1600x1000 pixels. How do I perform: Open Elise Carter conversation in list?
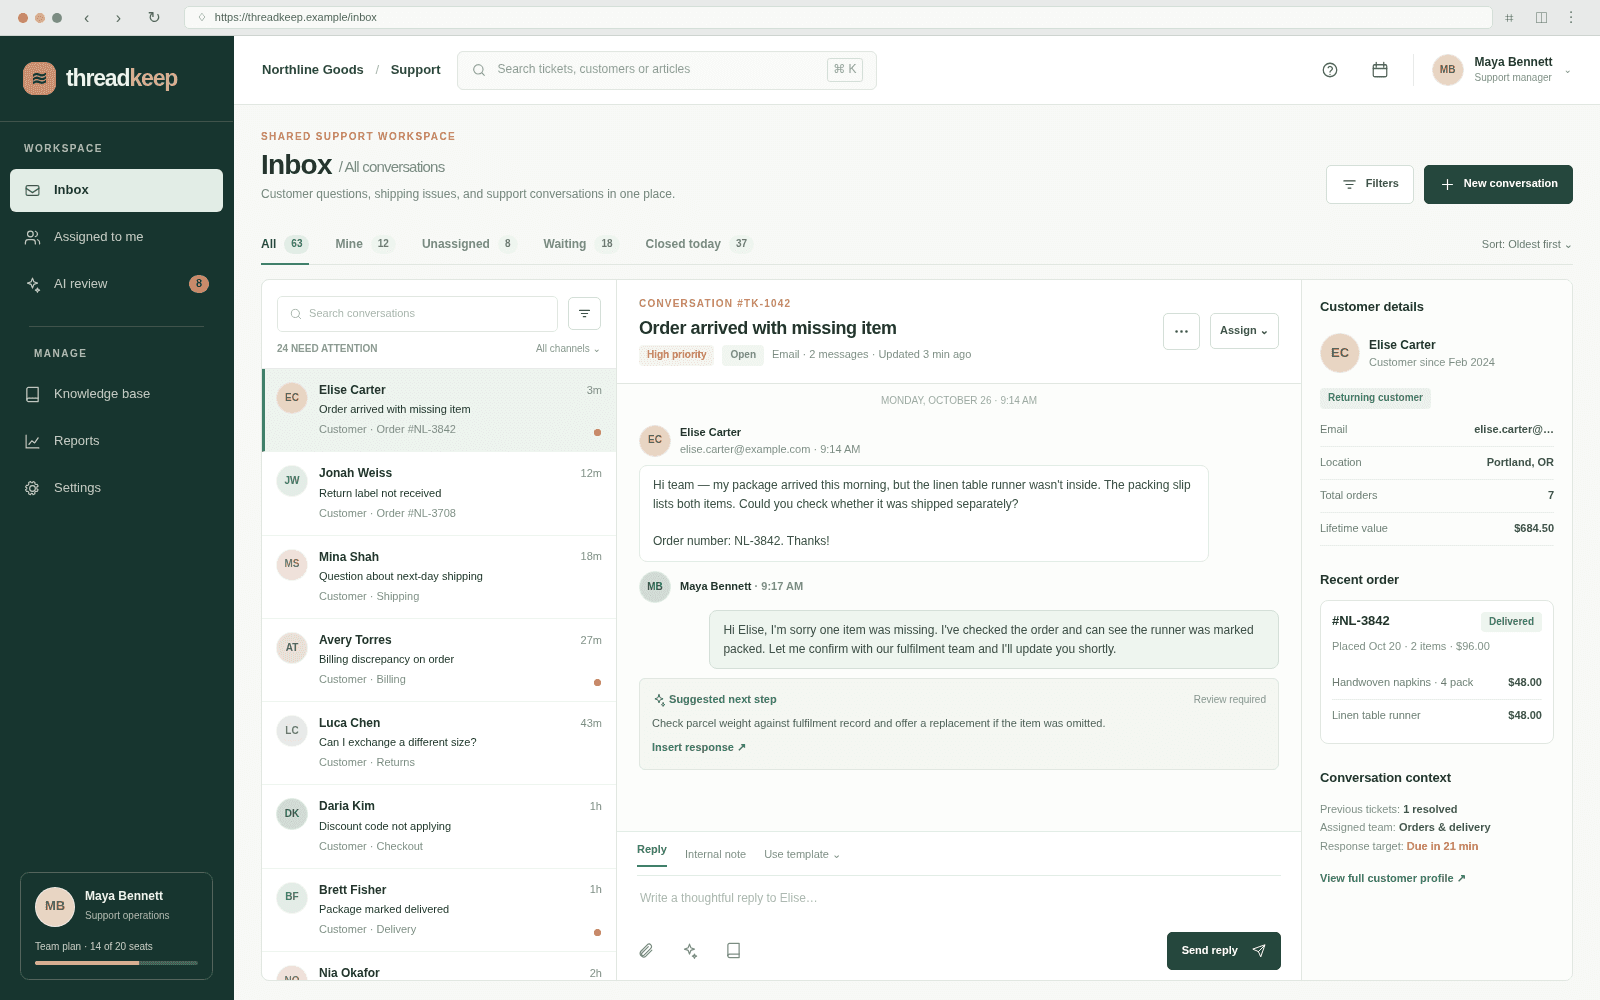click(439, 410)
